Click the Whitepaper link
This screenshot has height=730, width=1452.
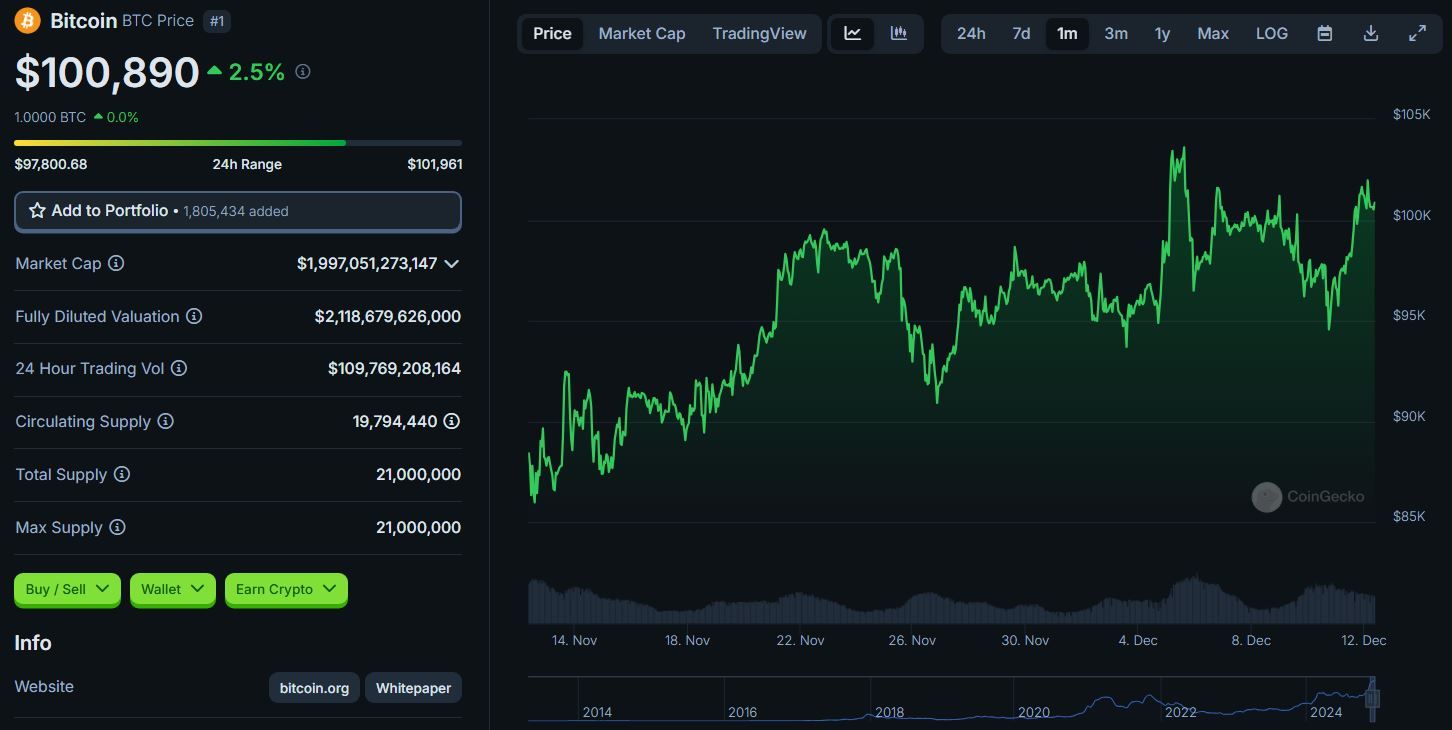(413, 688)
